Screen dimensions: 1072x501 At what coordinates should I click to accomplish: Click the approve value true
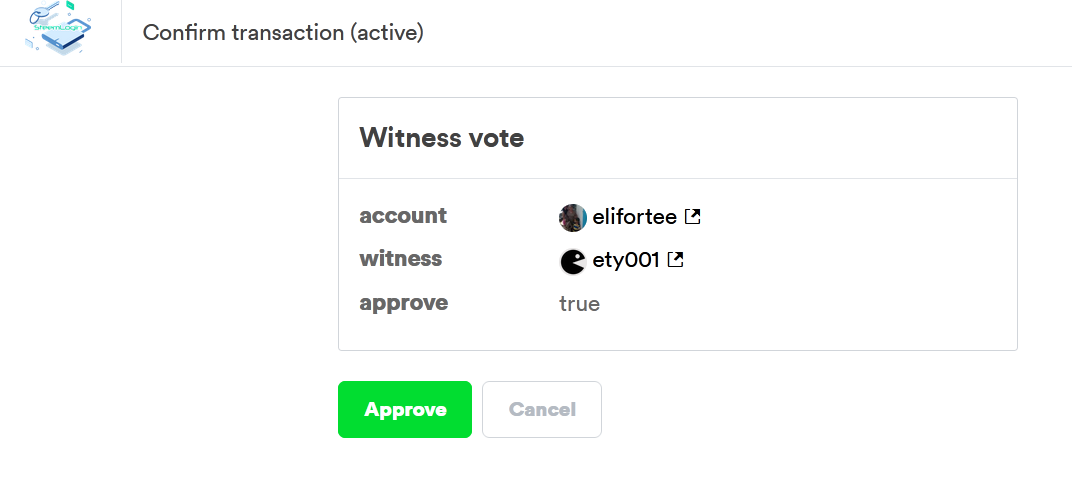(x=579, y=304)
